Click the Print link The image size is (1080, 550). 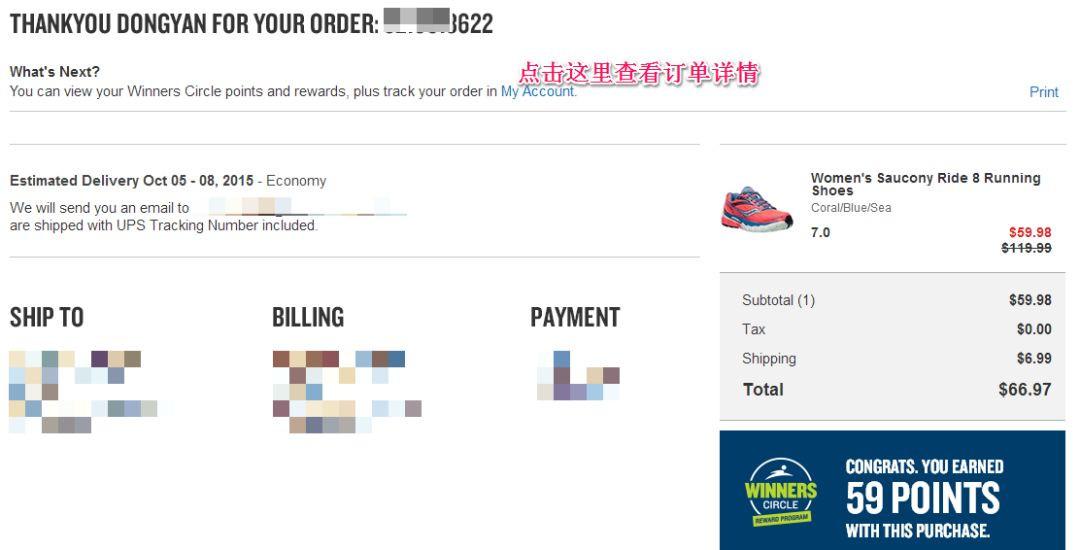tap(1043, 92)
